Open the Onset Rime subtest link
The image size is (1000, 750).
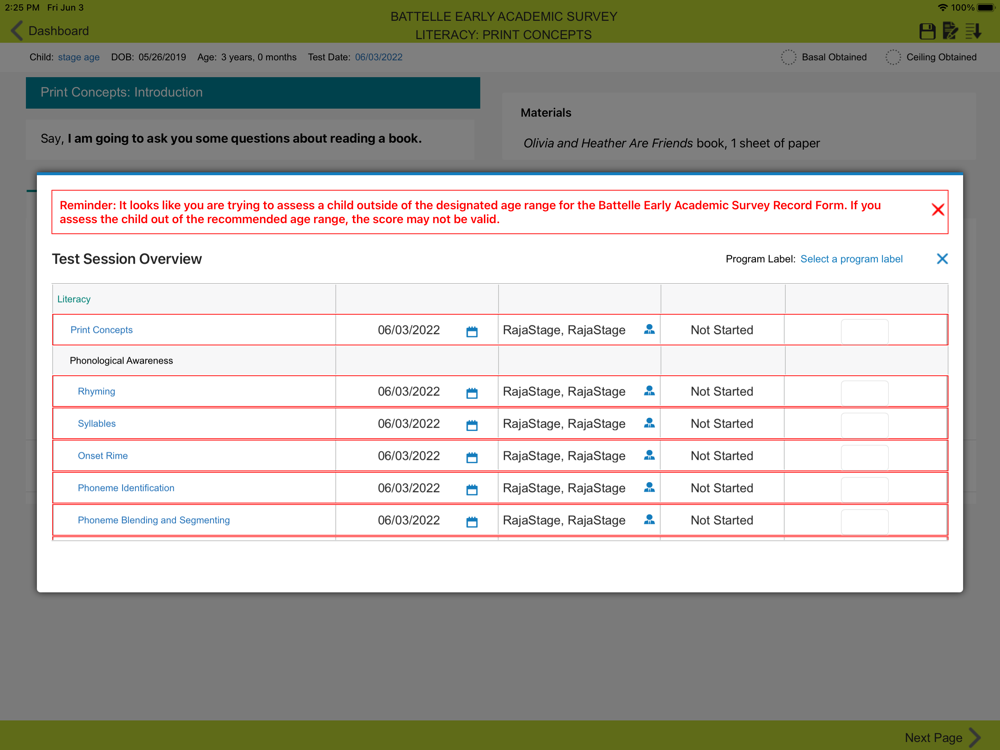pyautogui.click(x=103, y=456)
